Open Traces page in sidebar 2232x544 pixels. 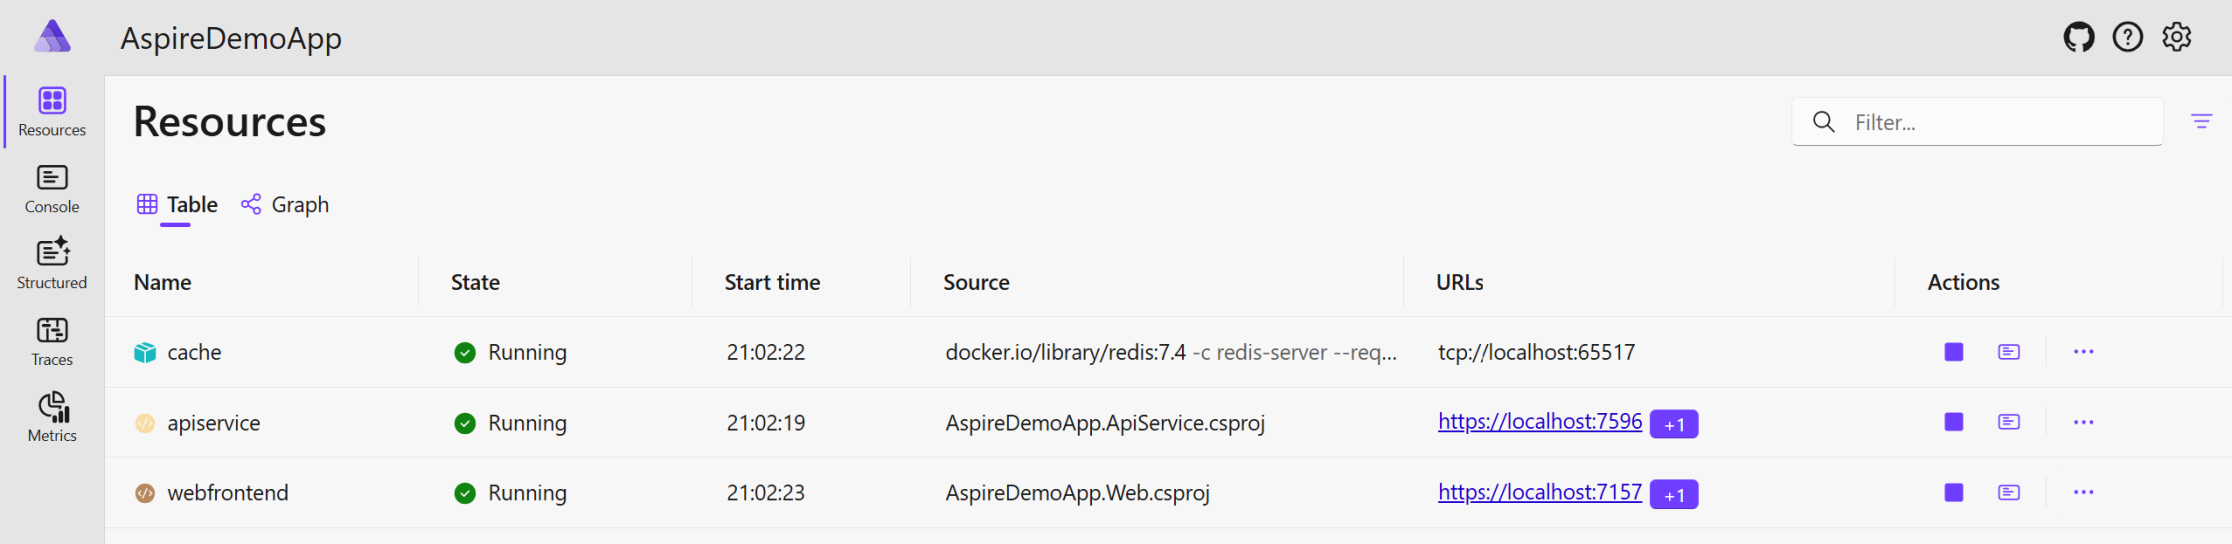(x=52, y=342)
